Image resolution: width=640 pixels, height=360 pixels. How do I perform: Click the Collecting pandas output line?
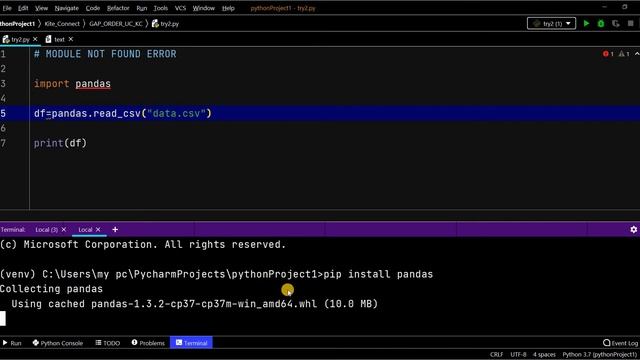pos(51,289)
